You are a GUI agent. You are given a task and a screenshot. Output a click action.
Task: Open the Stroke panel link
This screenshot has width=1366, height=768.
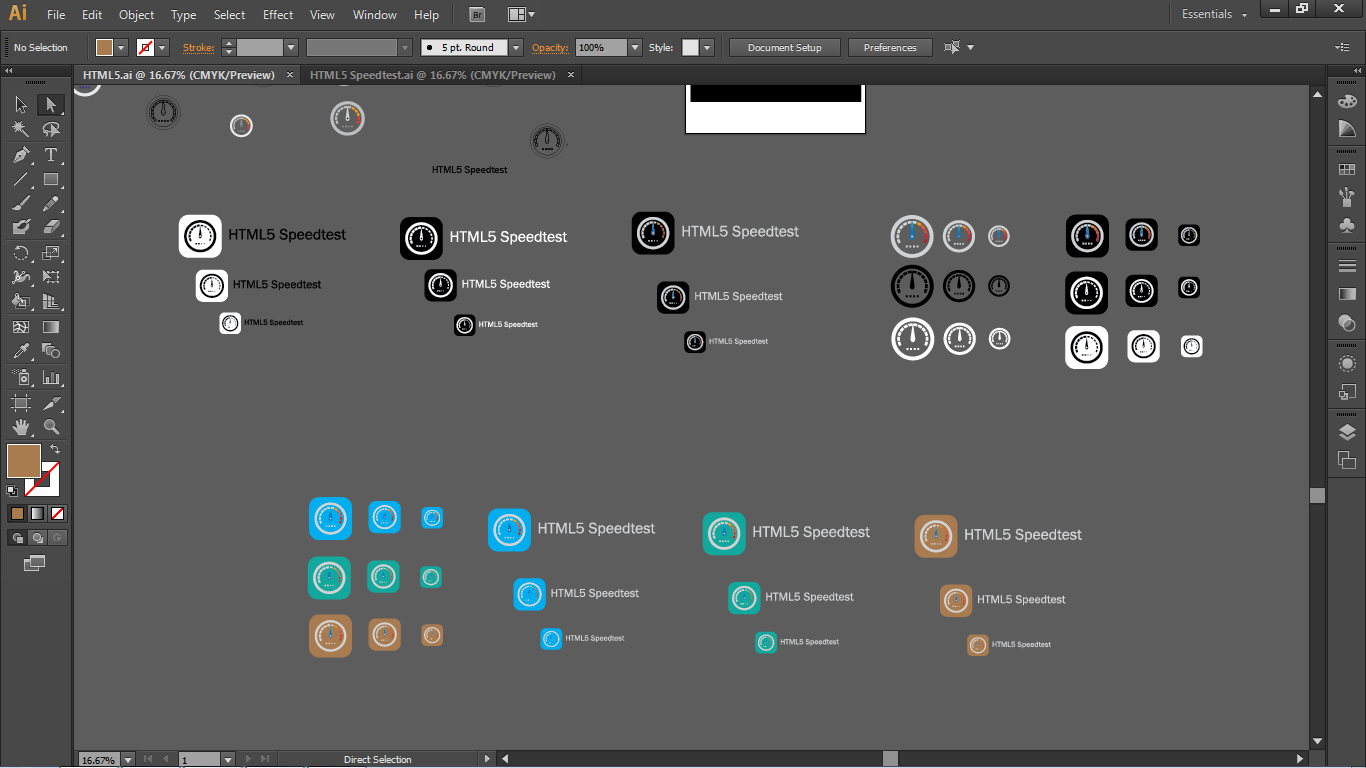[x=199, y=48]
